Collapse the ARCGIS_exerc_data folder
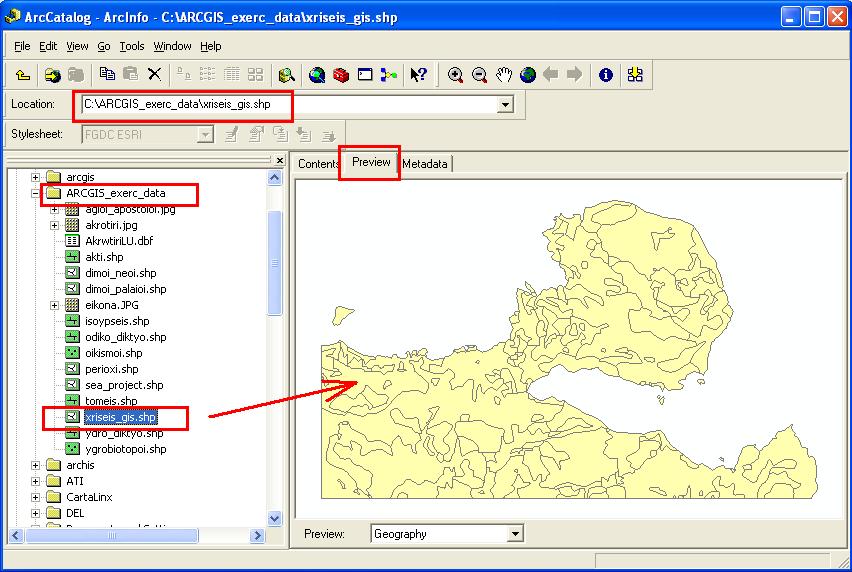The width and height of the screenshot is (852, 572). [x=35, y=193]
